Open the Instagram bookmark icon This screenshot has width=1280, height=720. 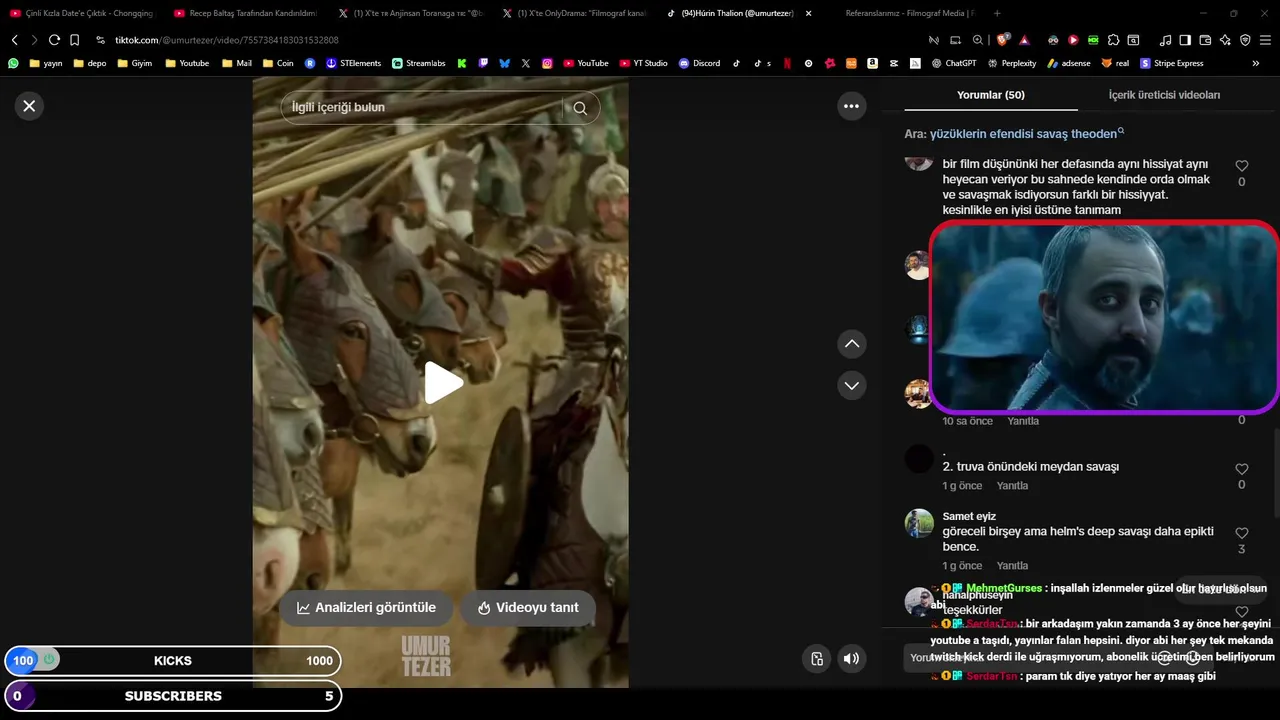pyautogui.click(x=547, y=63)
